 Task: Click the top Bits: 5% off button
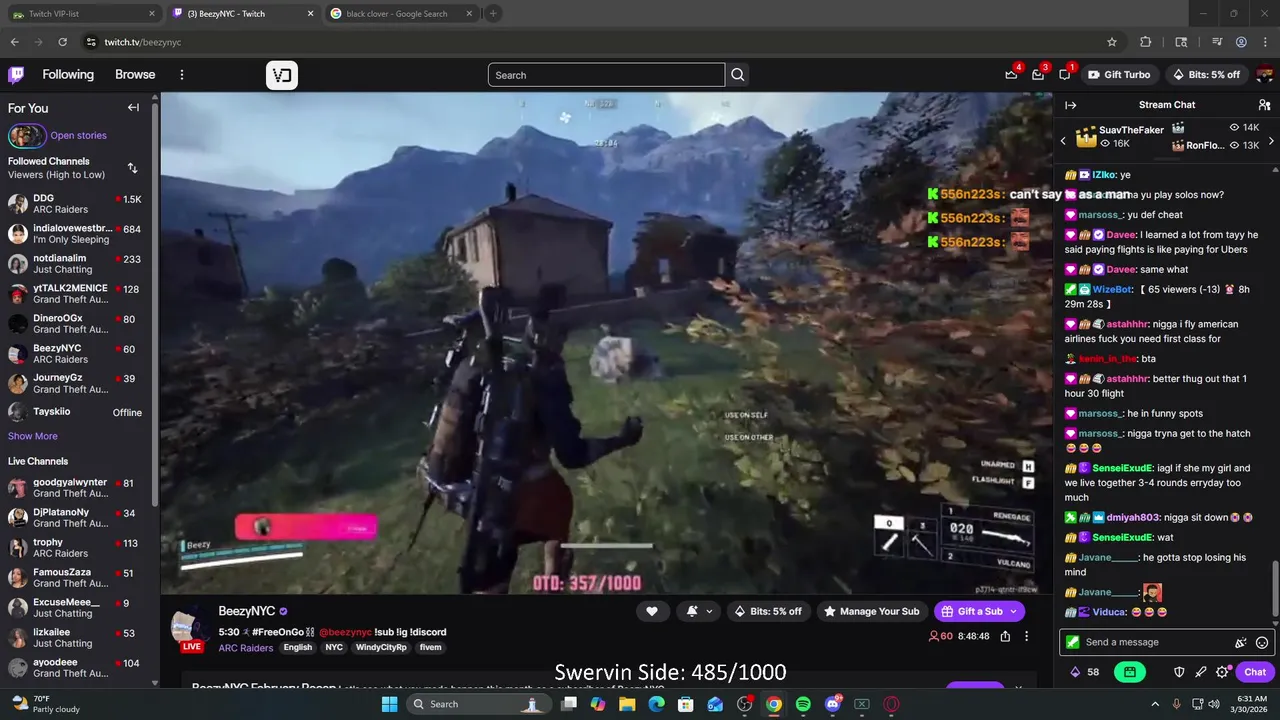pos(1206,75)
